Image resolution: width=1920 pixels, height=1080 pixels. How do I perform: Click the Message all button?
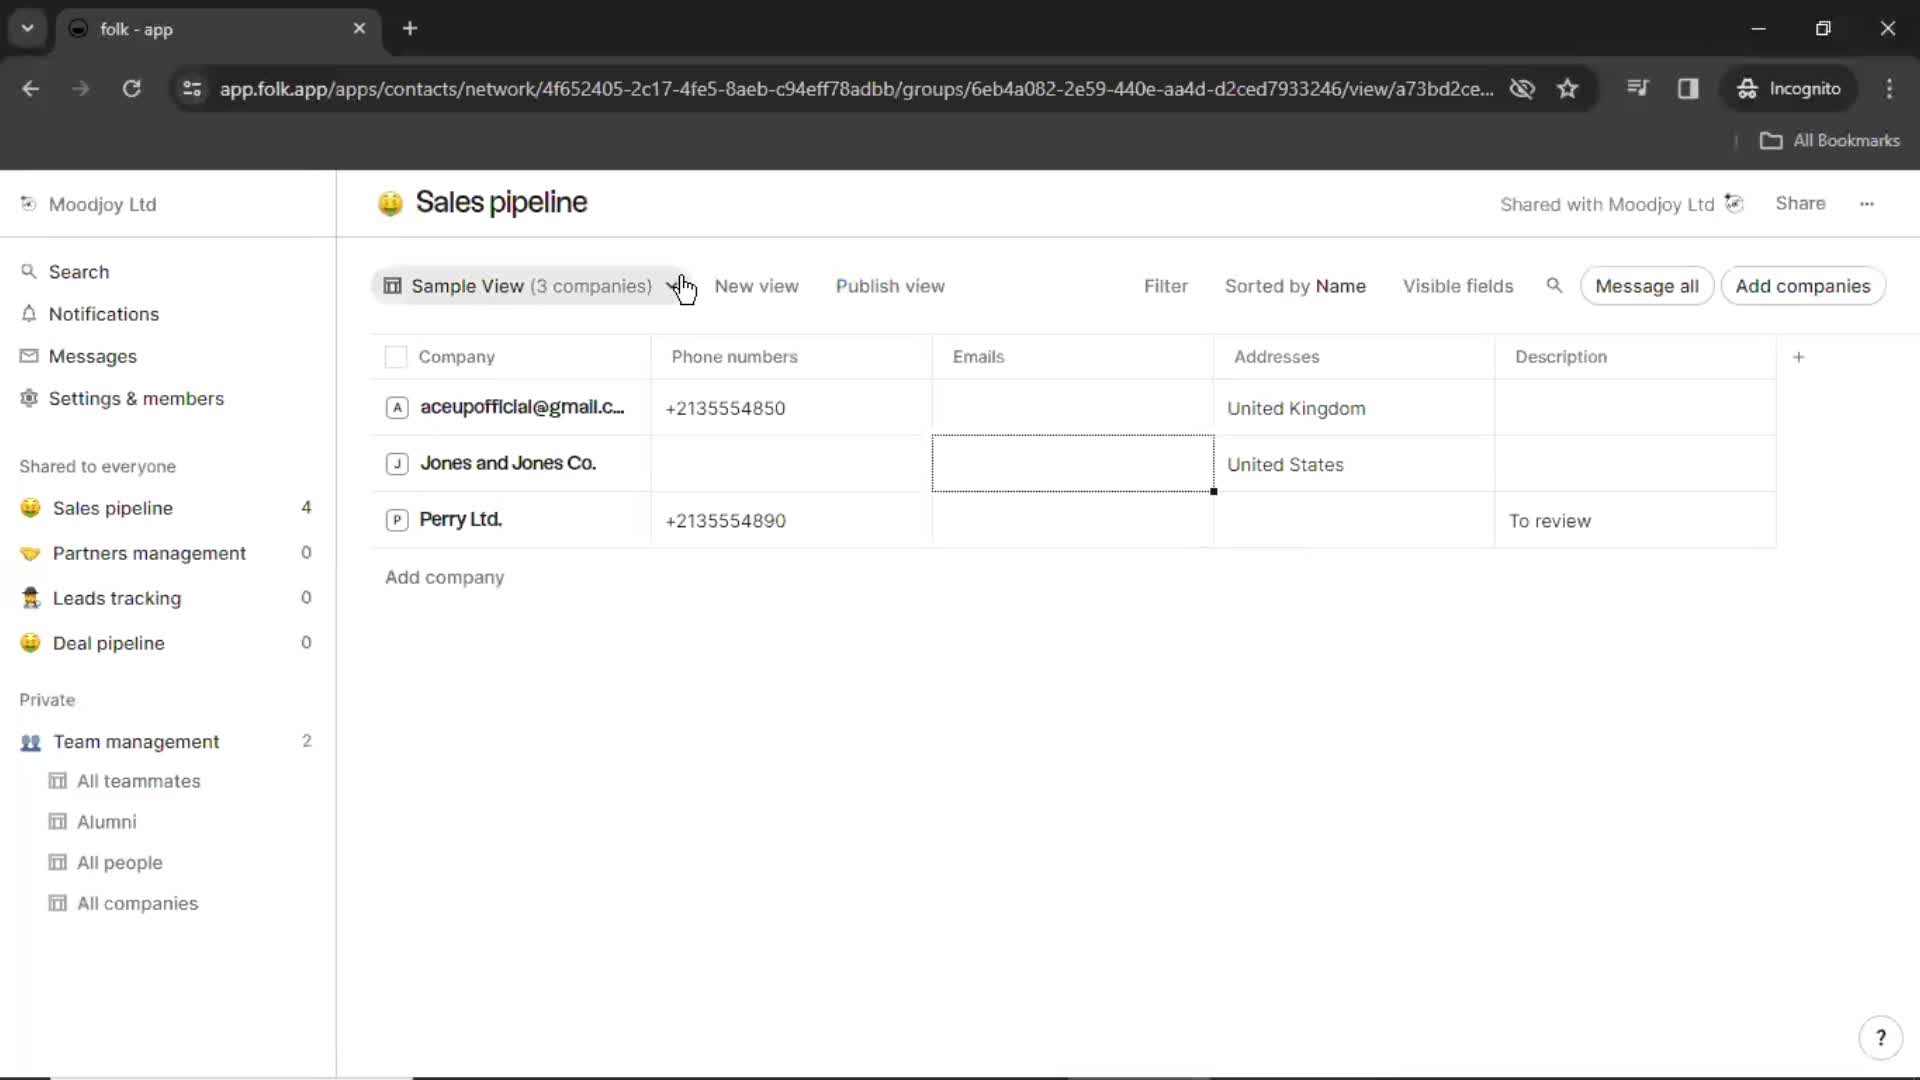coord(1646,285)
